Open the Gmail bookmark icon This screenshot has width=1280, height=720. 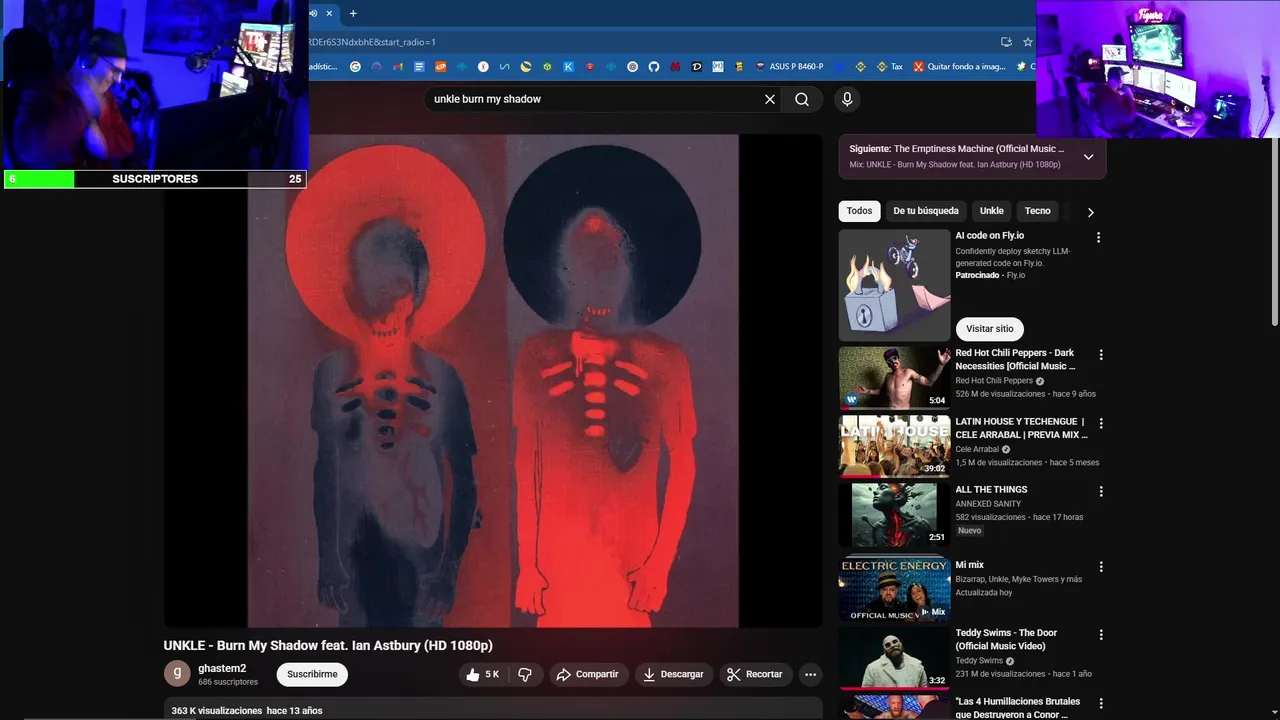click(398, 67)
